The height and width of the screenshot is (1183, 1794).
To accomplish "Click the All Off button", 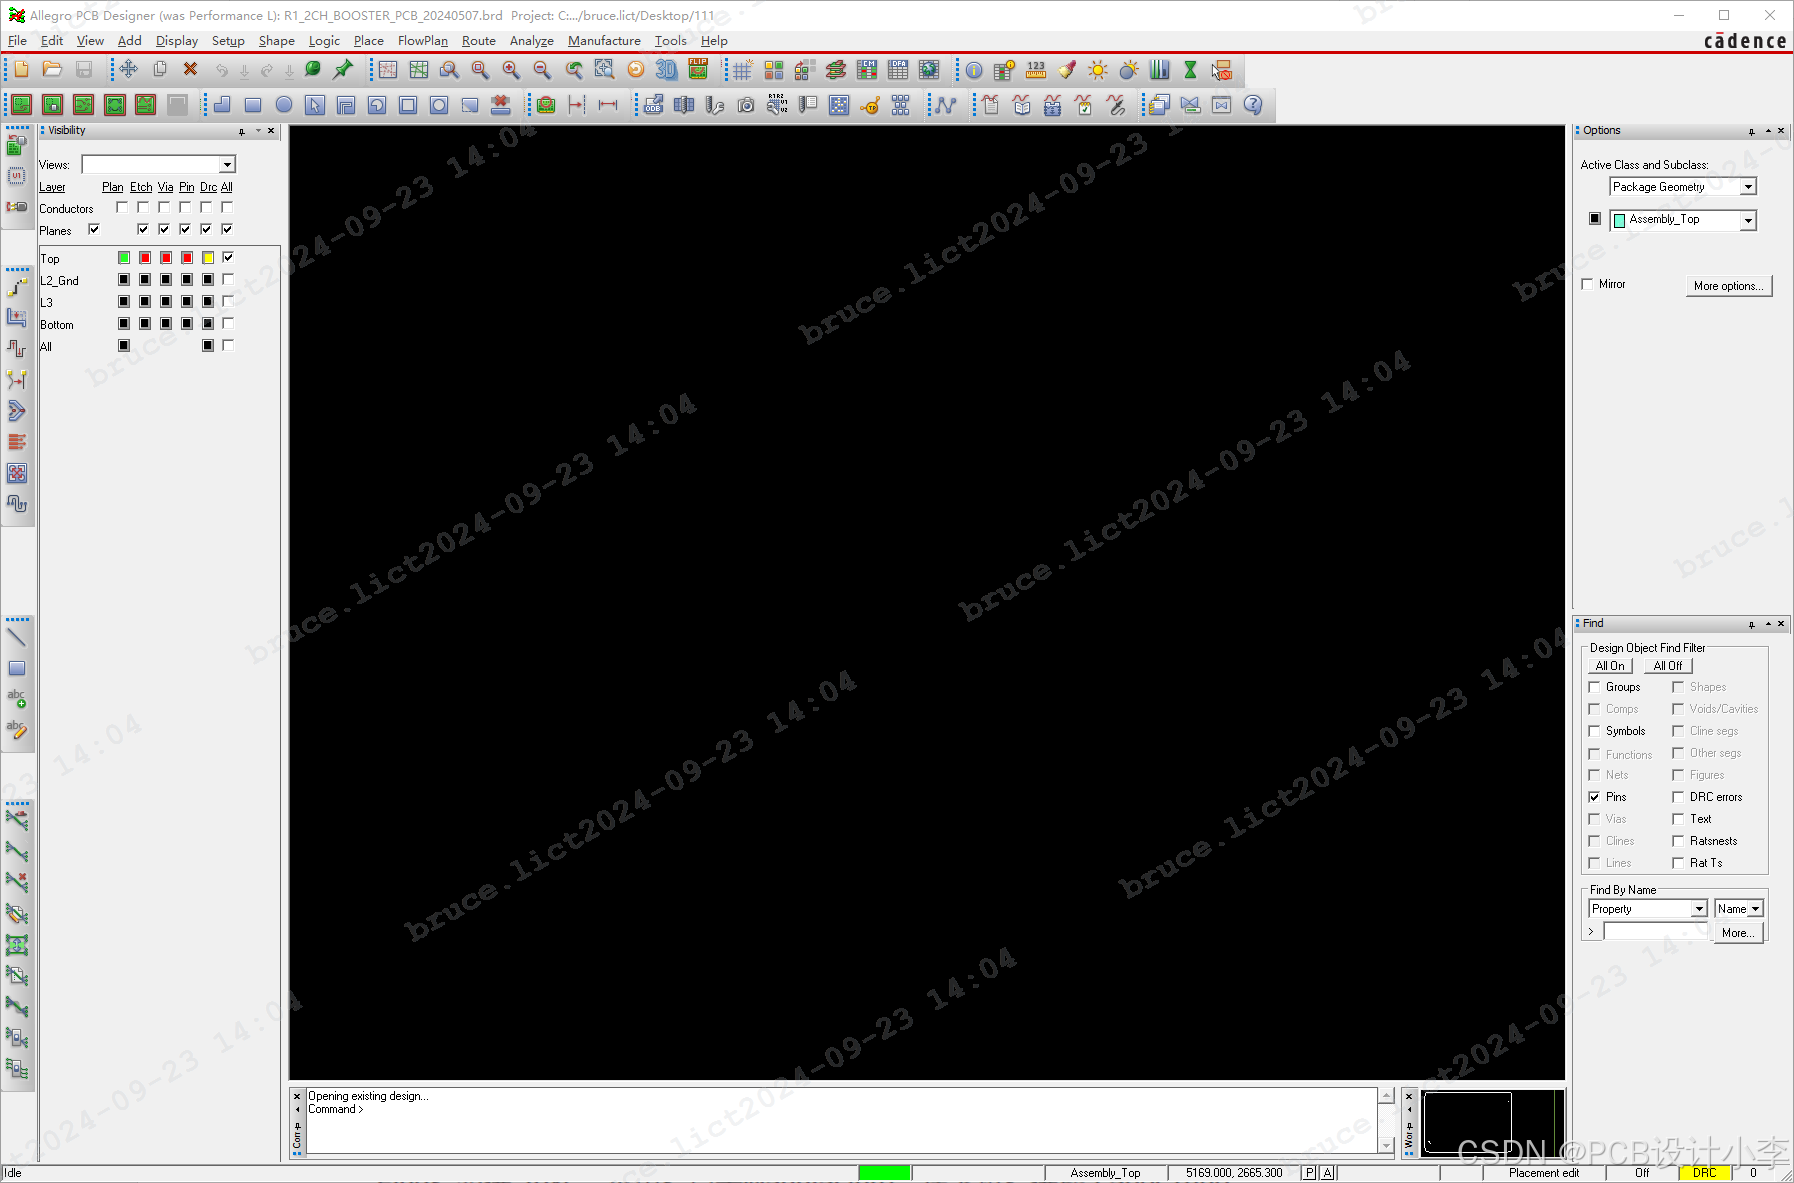I will (x=1668, y=666).
